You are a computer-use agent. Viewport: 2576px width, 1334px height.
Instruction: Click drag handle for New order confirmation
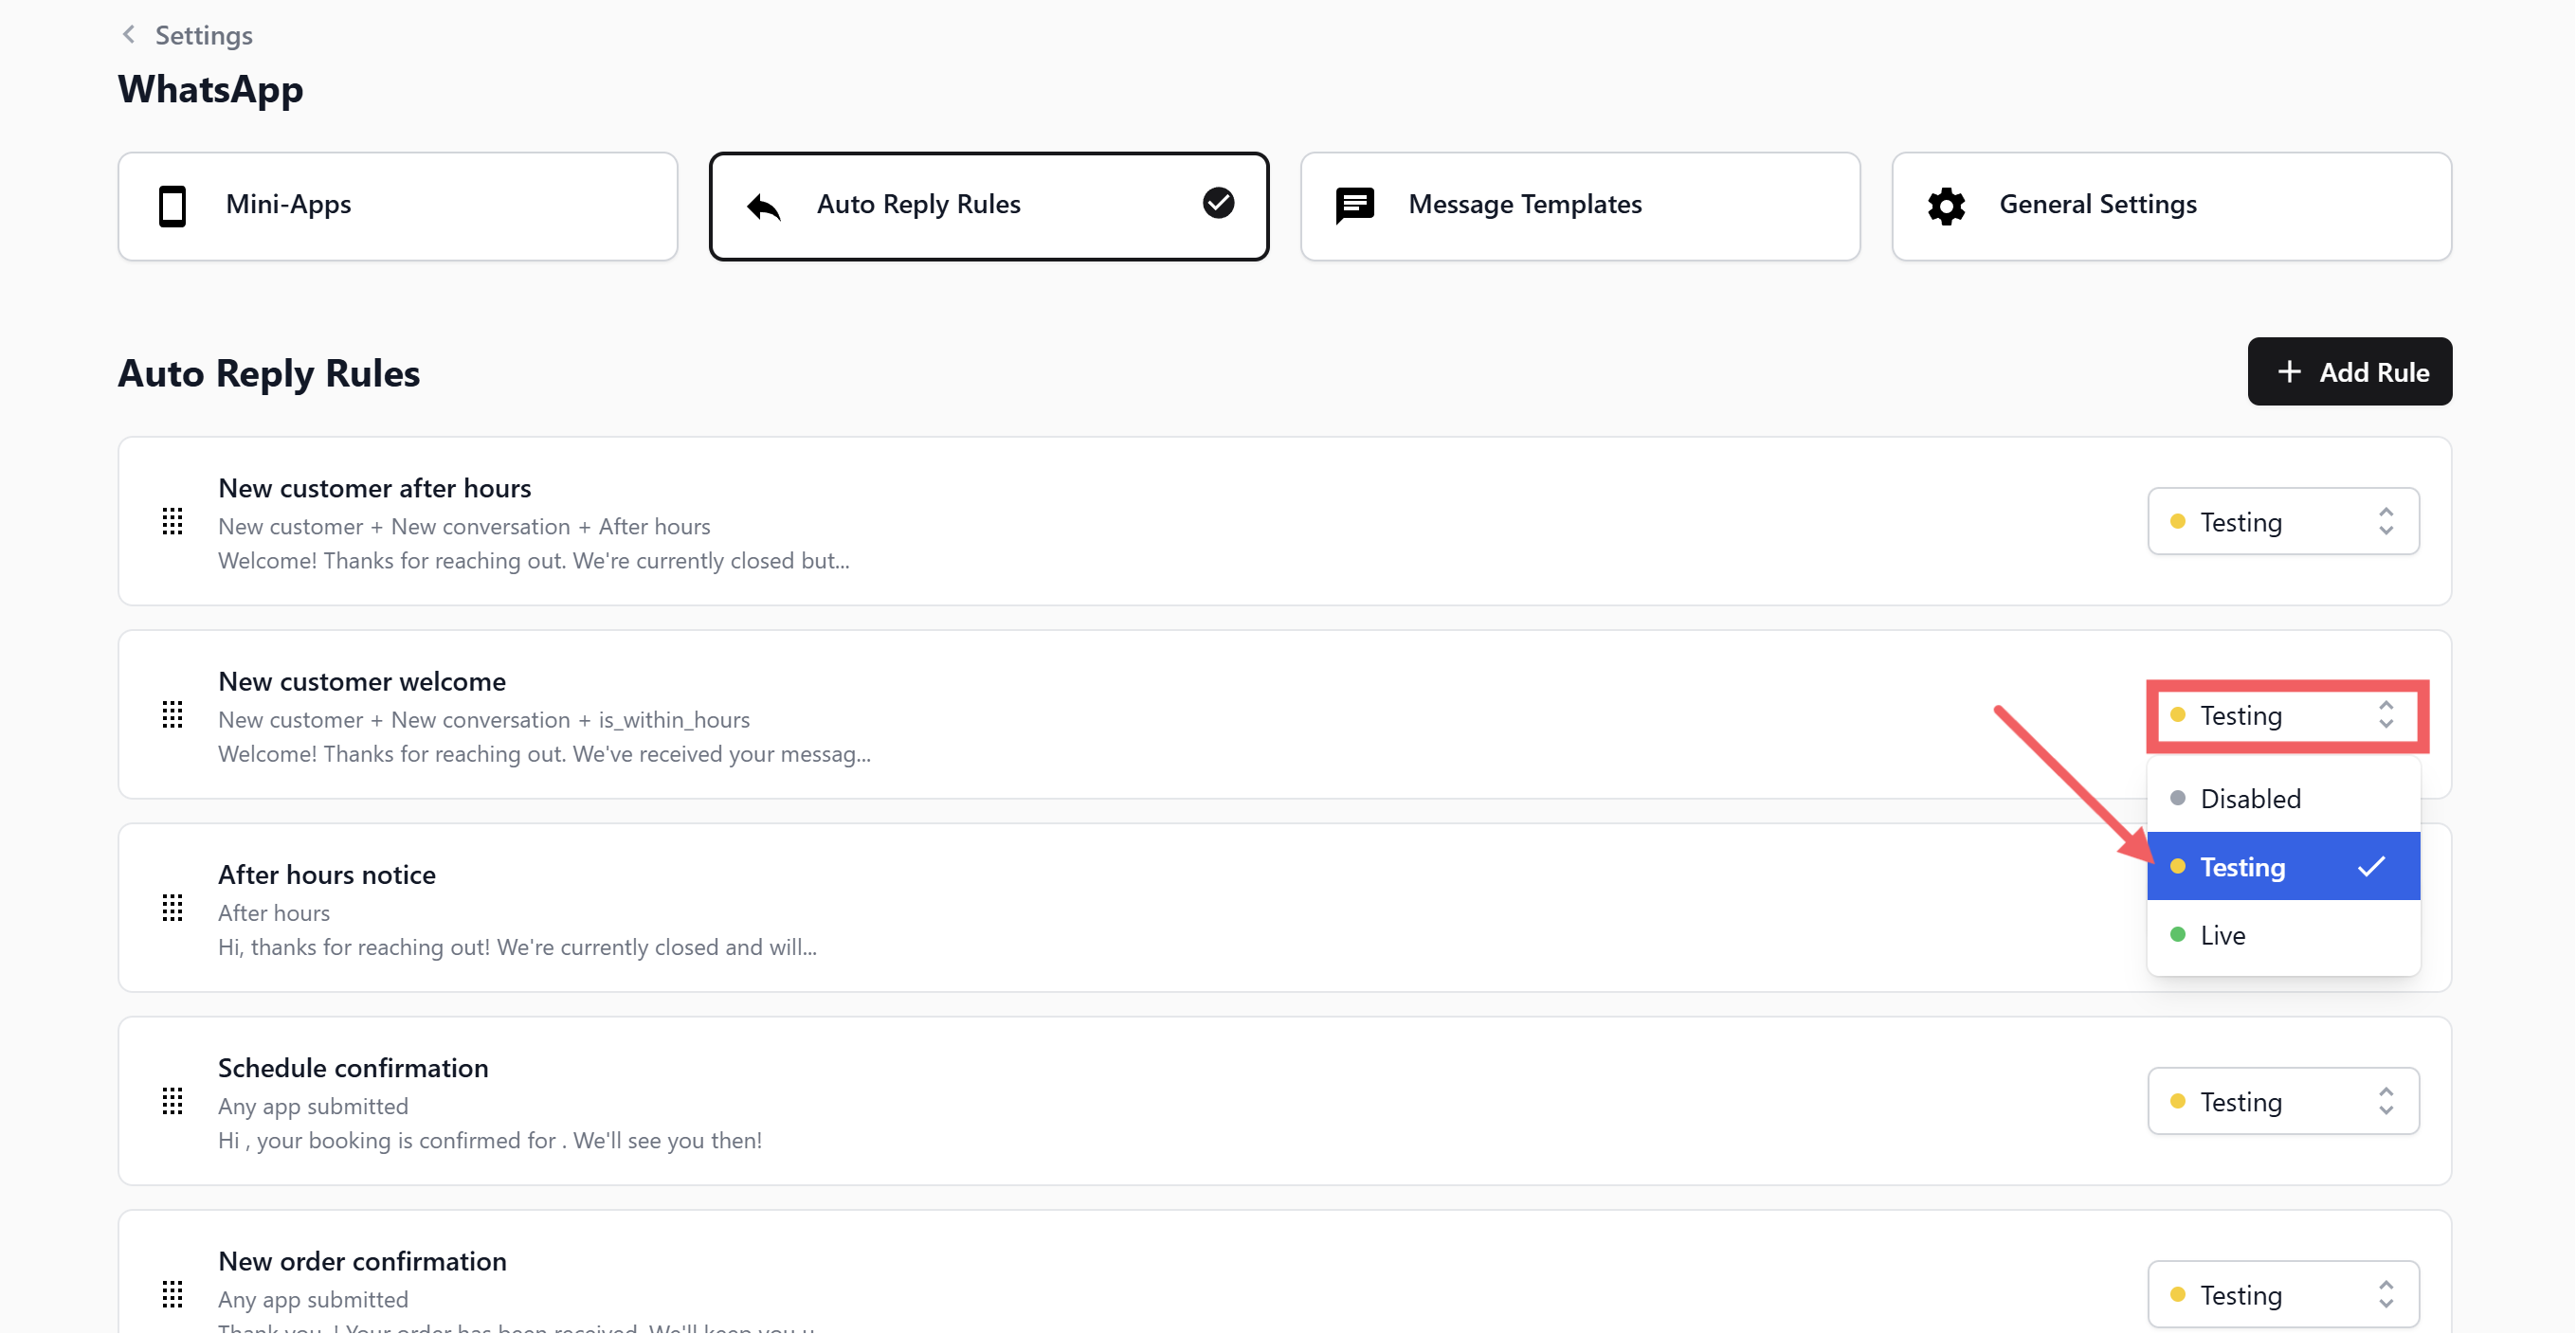[172, 1294]
